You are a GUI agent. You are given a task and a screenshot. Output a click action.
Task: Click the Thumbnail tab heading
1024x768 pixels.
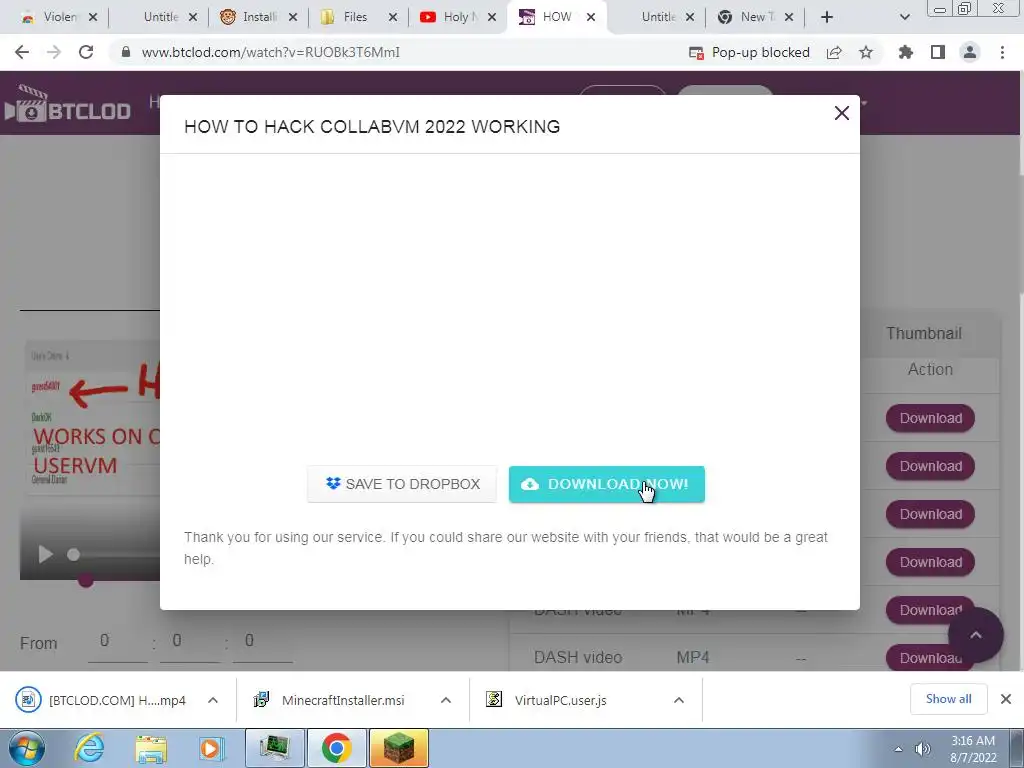[x=923, y=333]
